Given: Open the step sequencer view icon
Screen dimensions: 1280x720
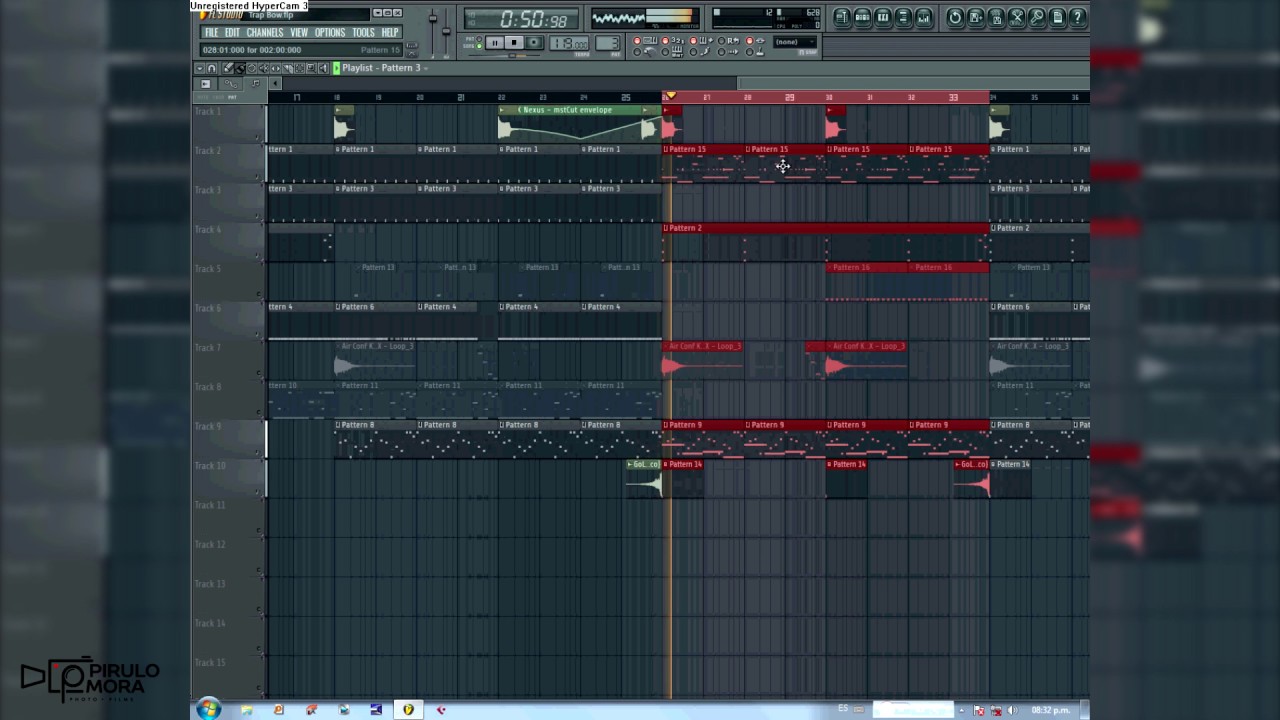Looking at the screenshot, I should [862, 17].
